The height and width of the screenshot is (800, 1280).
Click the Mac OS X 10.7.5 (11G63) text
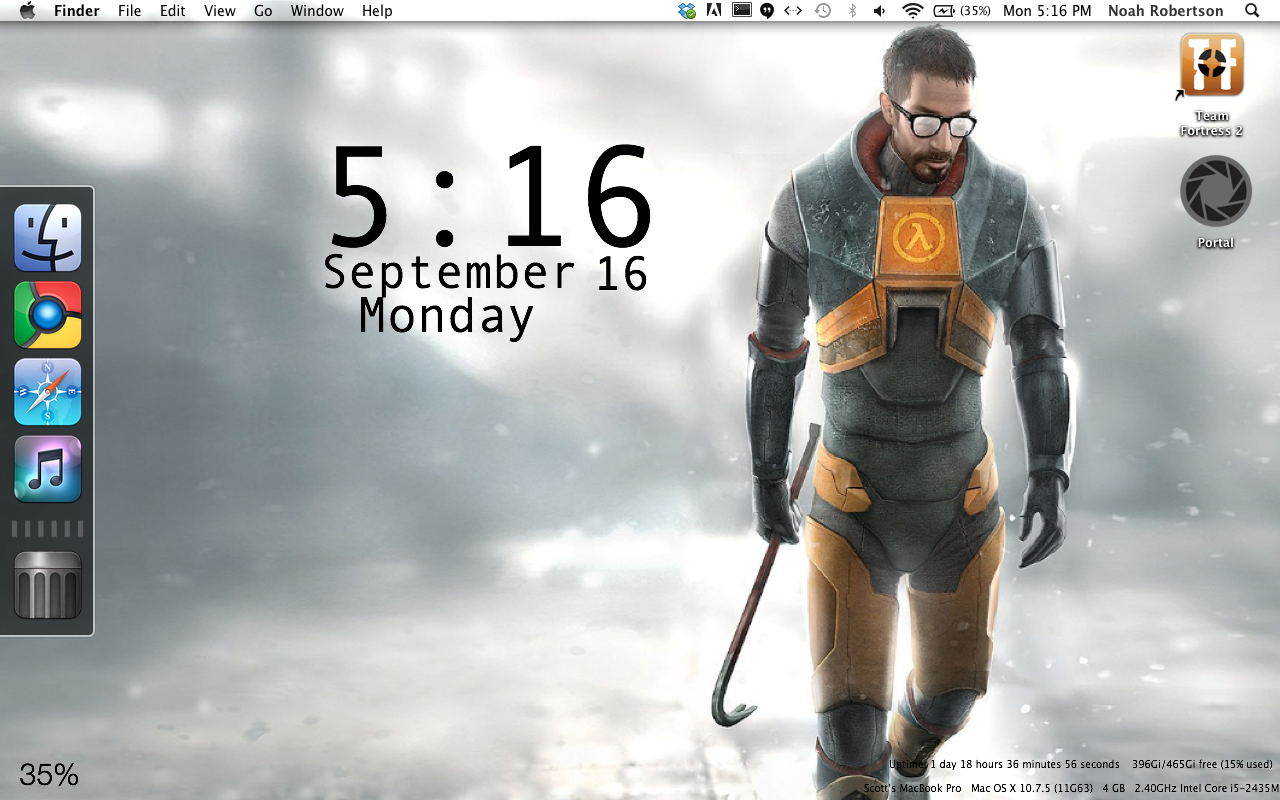pos(1031,789)
